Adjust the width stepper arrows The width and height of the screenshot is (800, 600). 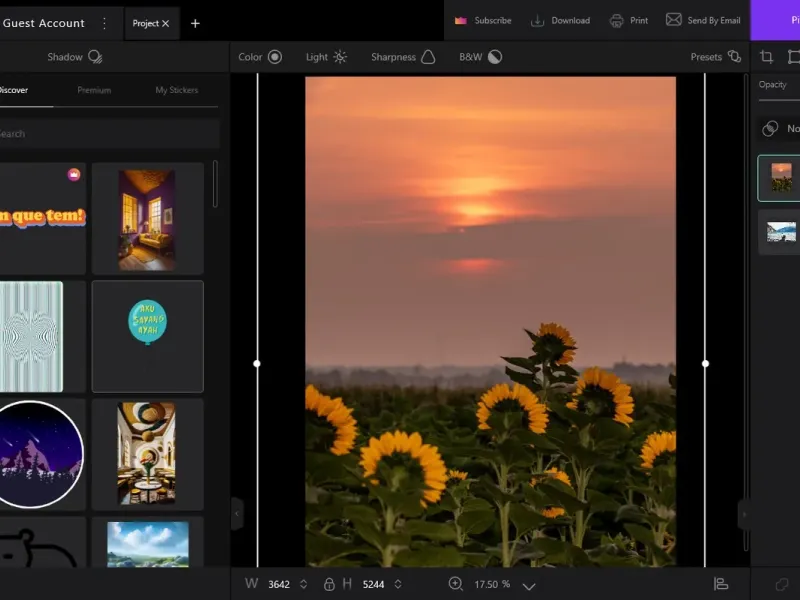click(303, 584)
